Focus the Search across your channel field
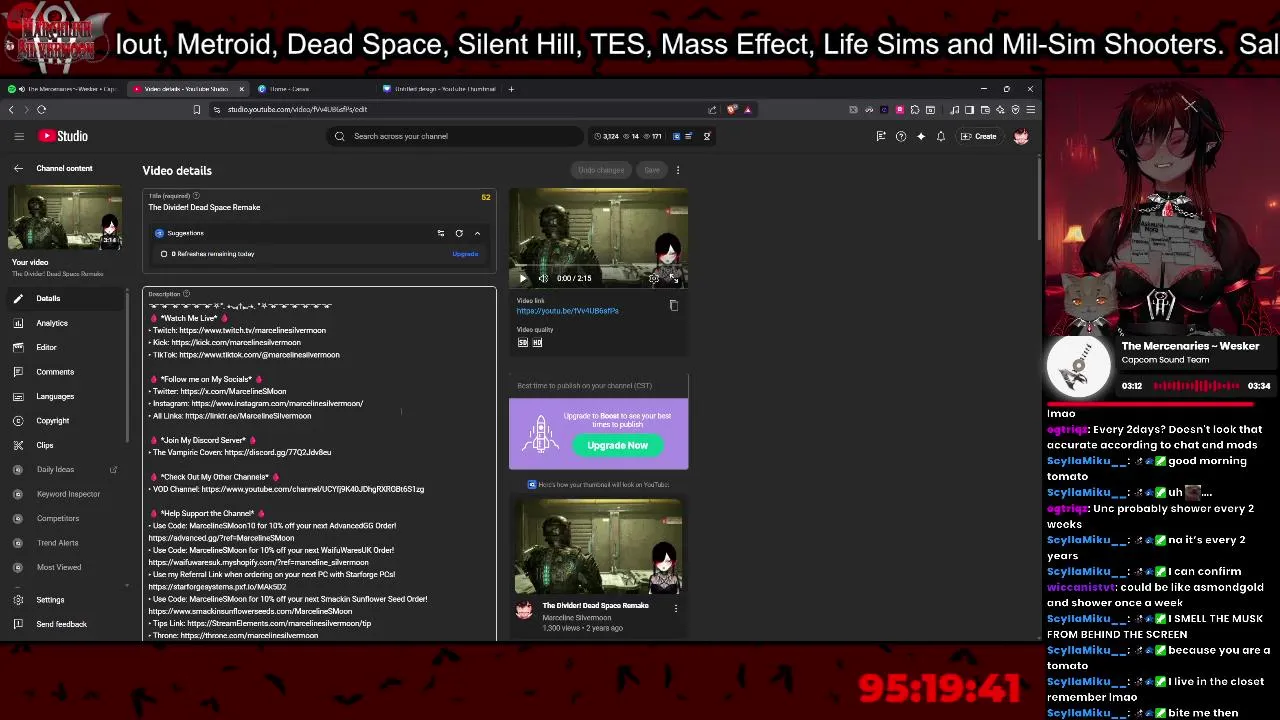Viewport: 1280px width, 720px height. tap(455, 136)
